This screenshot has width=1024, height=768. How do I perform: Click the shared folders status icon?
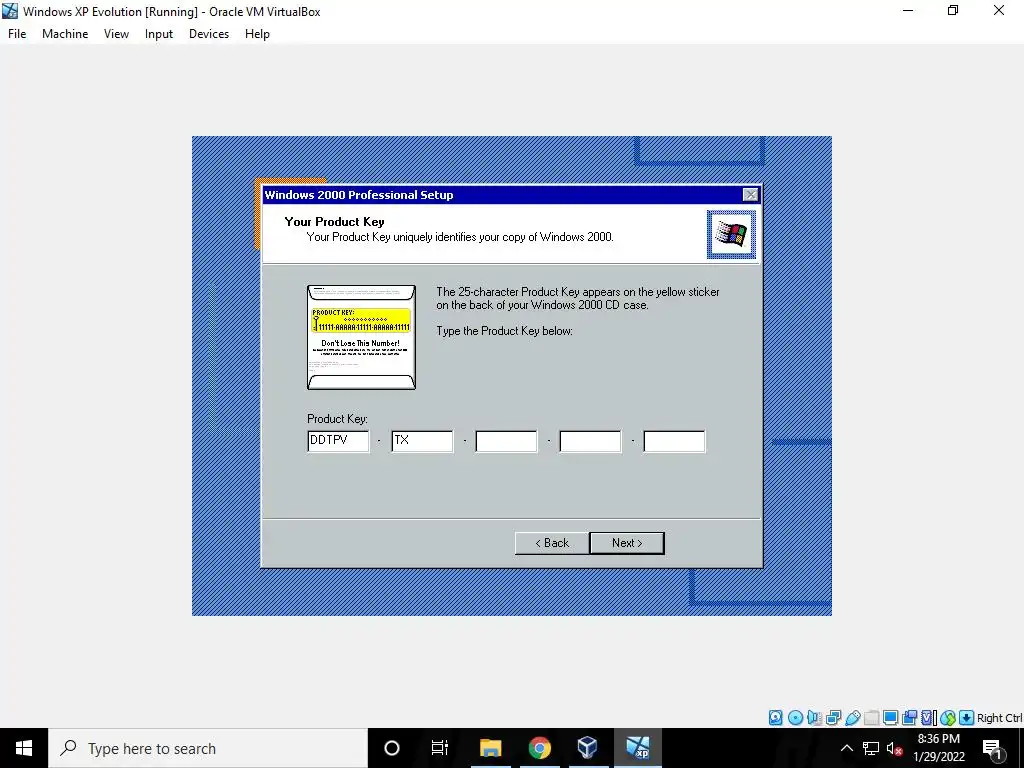click(x=871, y=718)
